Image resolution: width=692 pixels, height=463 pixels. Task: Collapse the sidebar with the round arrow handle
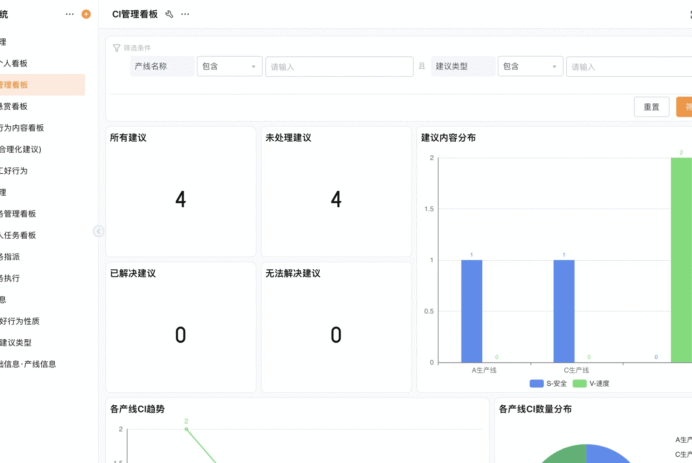pos(98,231)
